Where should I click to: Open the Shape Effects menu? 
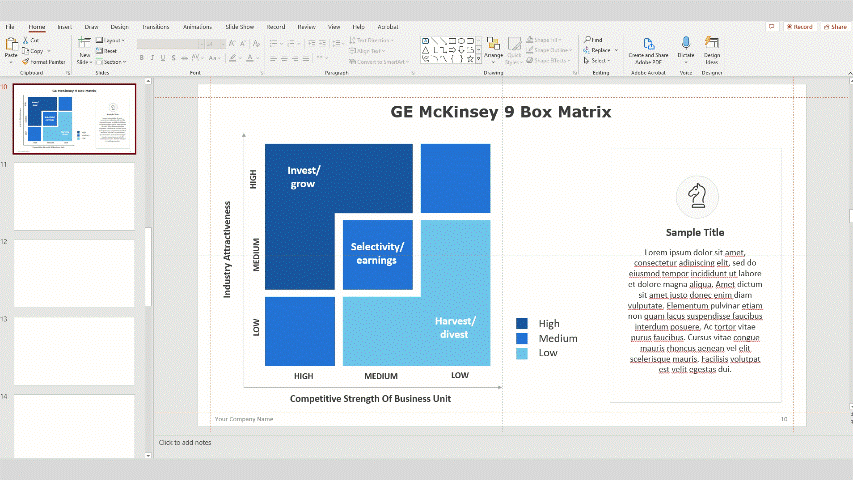[x=548, y=60]
